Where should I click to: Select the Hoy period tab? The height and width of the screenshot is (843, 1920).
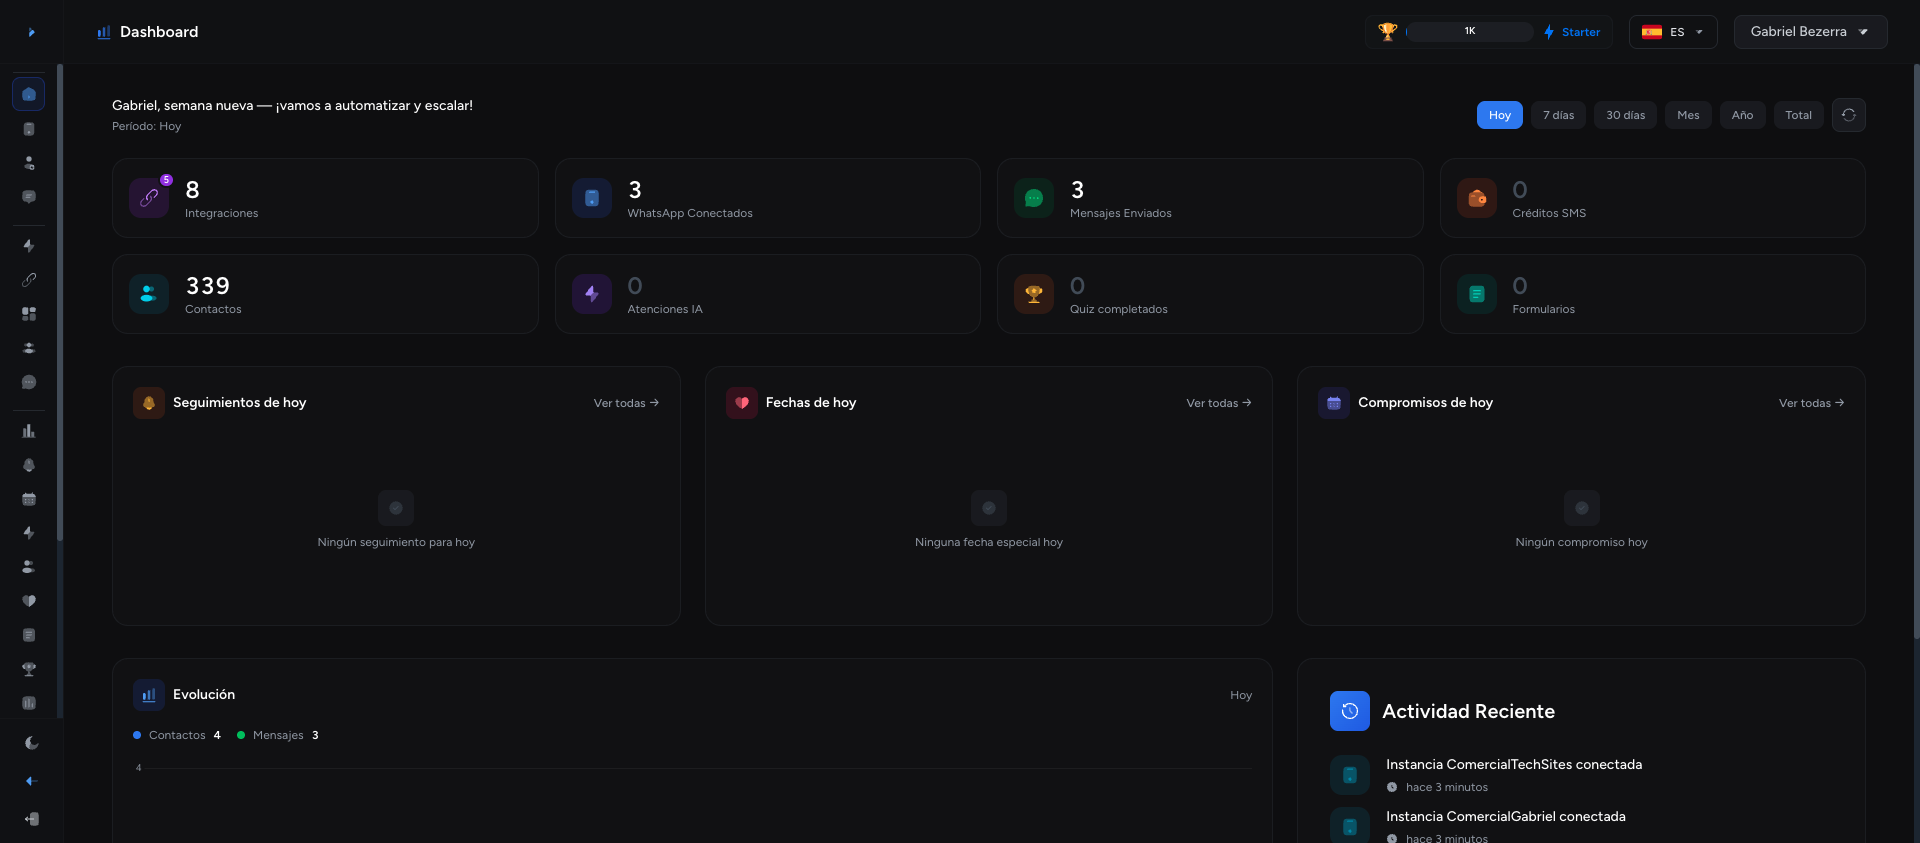(x=1499, y=115)
